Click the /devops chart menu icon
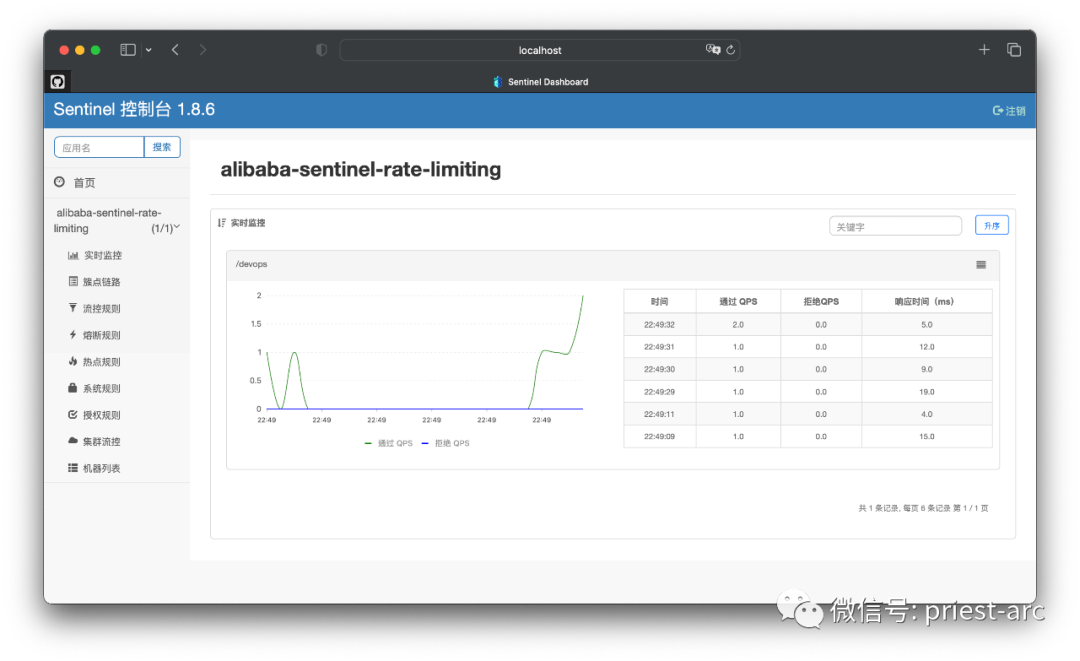Image resolution: width=1080 pixels, height=661 pixels. [981, 265]
